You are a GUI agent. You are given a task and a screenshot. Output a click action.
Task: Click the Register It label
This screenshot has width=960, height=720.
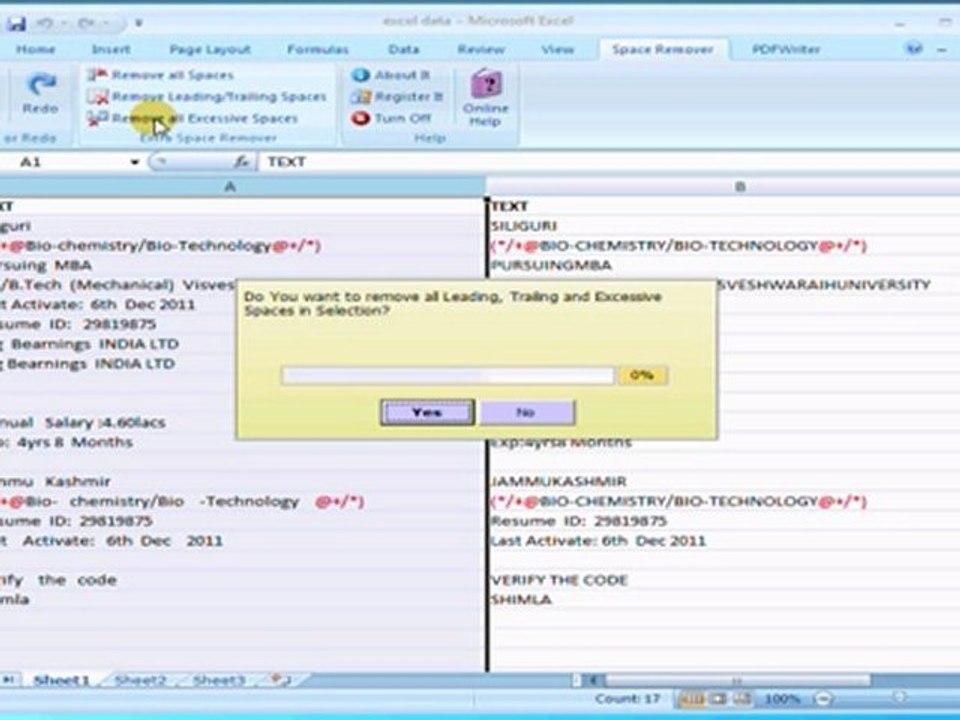(x=408, y=96)
